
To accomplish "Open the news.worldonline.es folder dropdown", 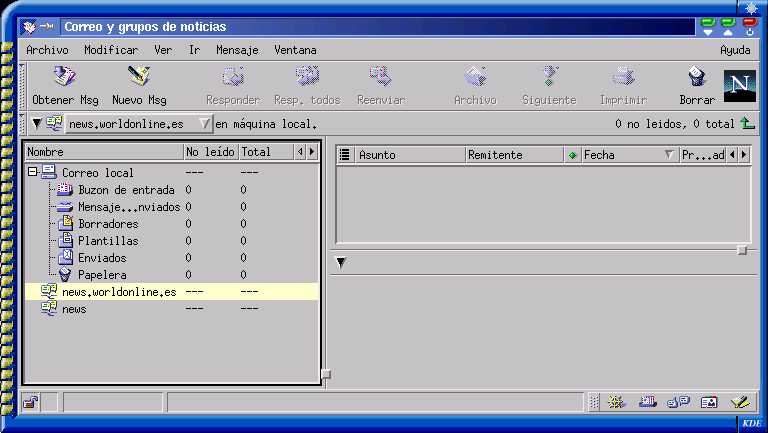I will click(139, 124).
